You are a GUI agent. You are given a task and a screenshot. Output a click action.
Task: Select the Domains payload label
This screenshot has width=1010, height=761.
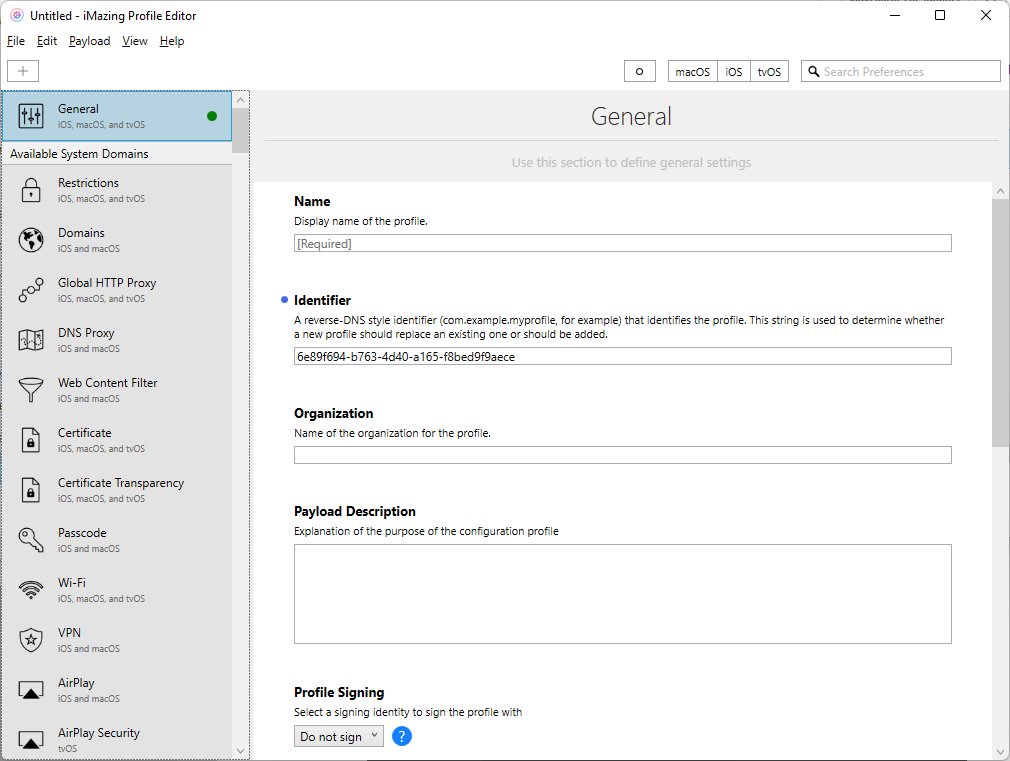click(x=81, y=233)
